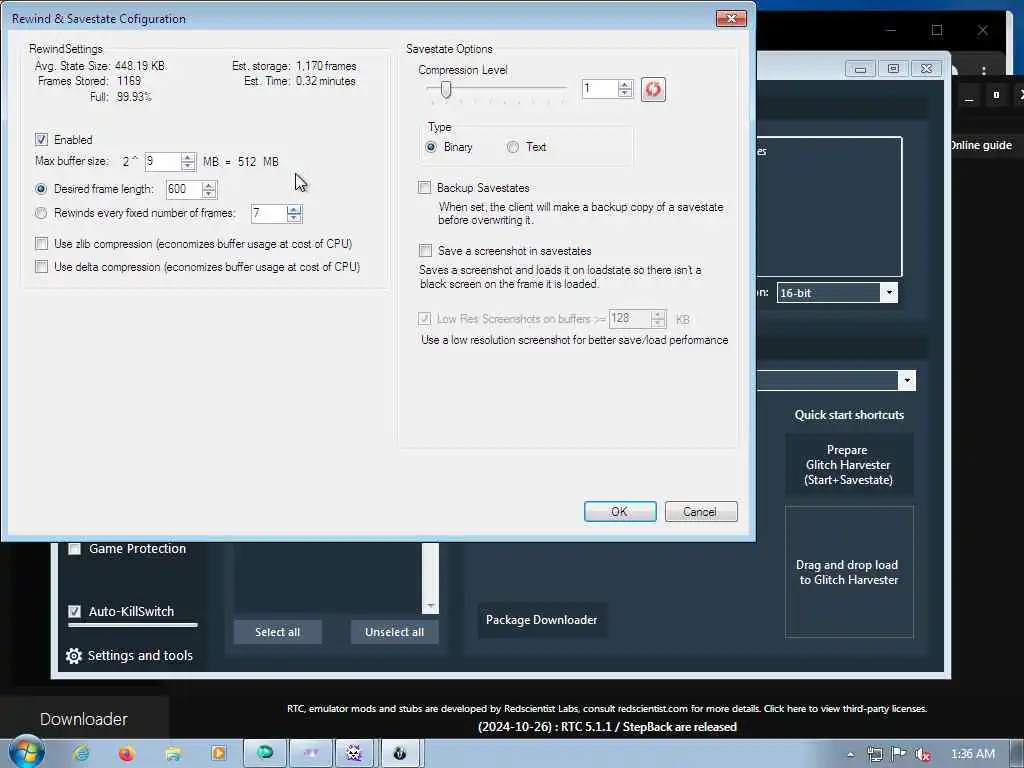Click the Auto-KillSwitch progress bar
Screen dimensions: 1024x768
pos(133,625)
